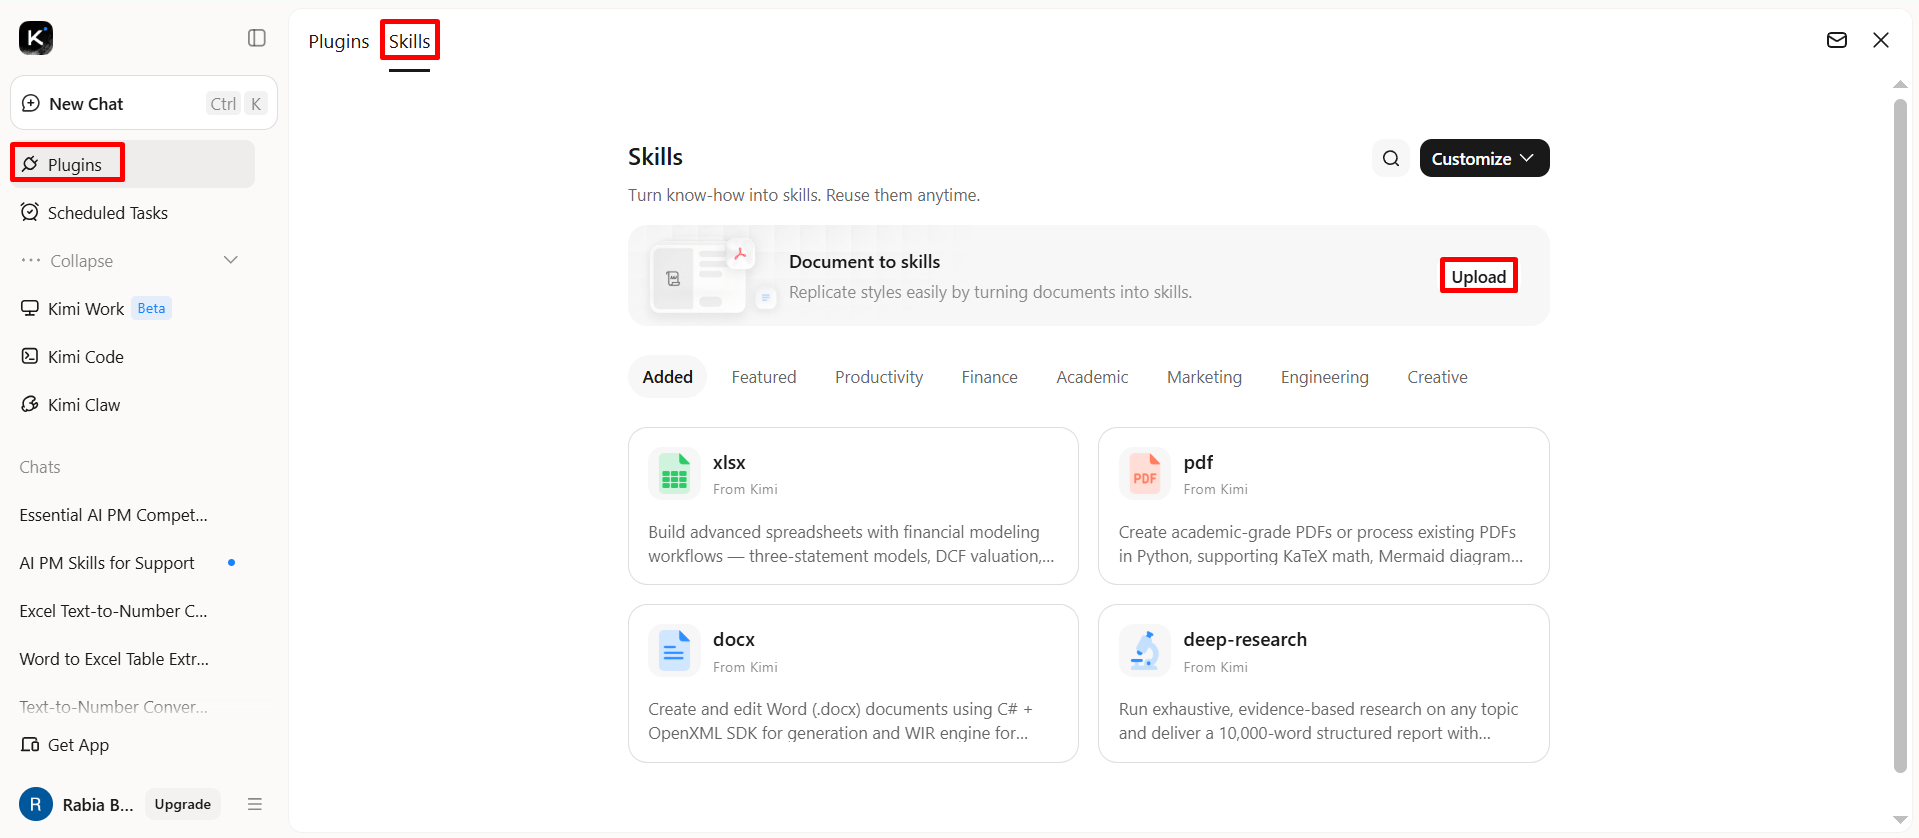Click the deep-research microscope icon
The image size is (1919, 838).
pos(1145,651)
